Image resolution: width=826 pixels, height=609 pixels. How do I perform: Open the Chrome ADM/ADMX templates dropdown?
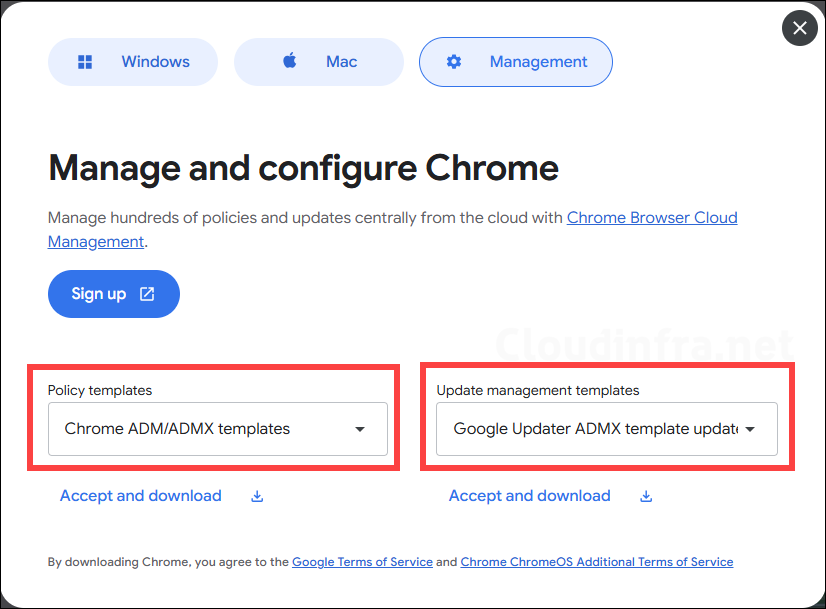pyautogui.click(x=218, y=429)
